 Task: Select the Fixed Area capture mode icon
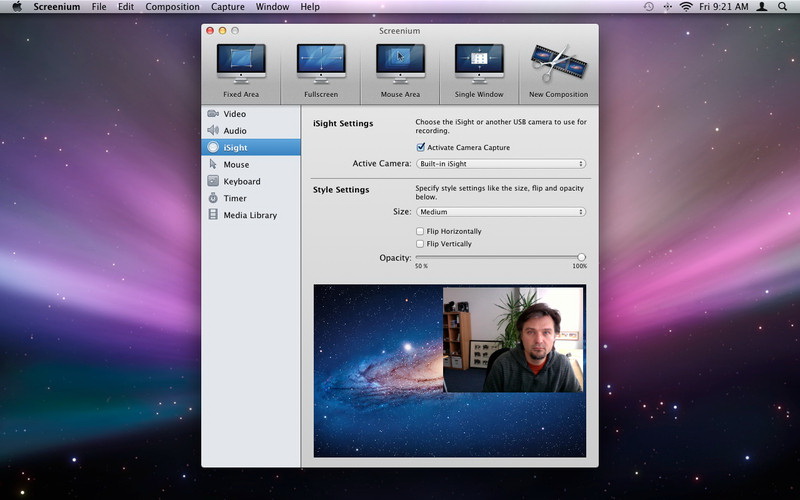click(x=241, y=65)
